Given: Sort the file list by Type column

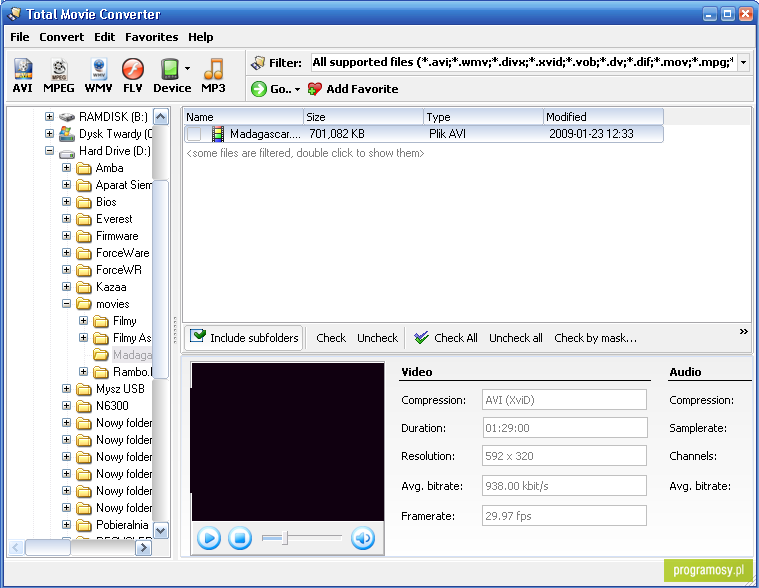Looking at the screenshot, I should click(484, 117).
